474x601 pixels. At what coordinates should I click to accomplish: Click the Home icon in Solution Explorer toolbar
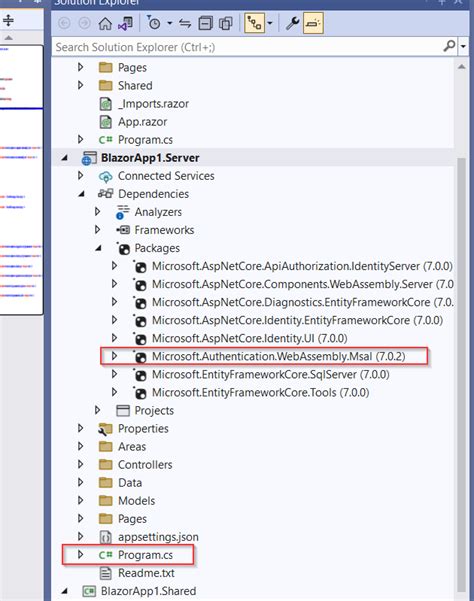click(x=105, y=24)
